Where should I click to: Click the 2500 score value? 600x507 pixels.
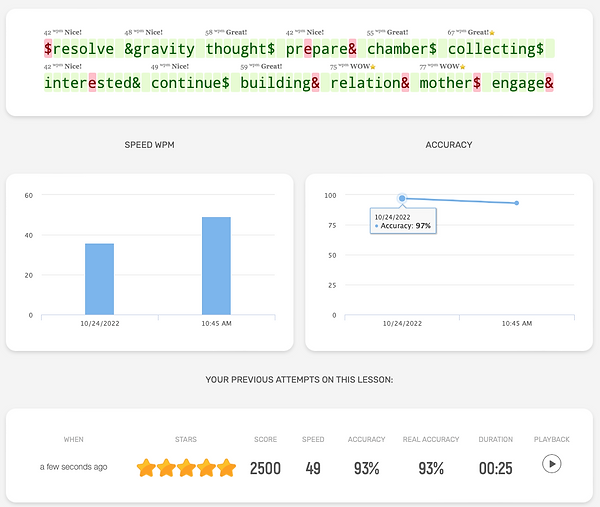[x=265, y=468]
